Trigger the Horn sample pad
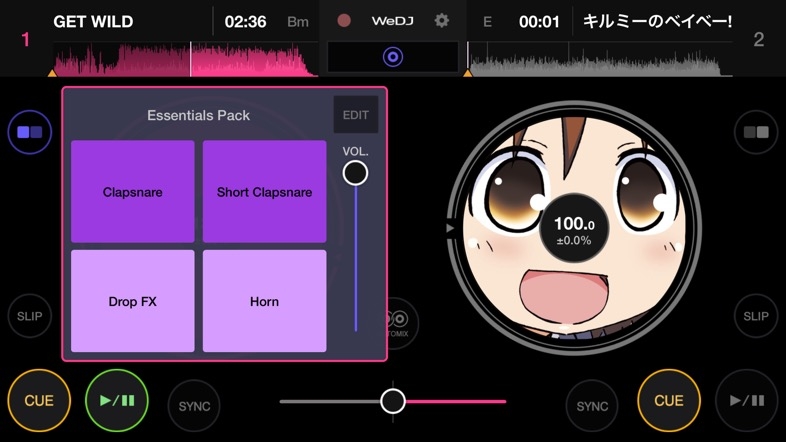The width and height of the screenshot is (786, 442). [265, 301]
